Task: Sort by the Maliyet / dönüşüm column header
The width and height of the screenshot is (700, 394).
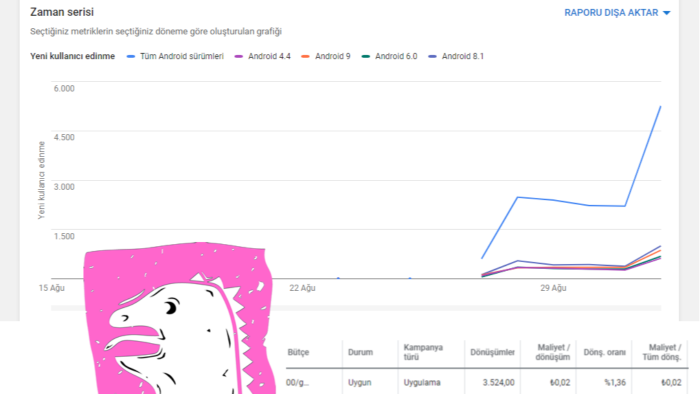Action: [x=553, y=352]
